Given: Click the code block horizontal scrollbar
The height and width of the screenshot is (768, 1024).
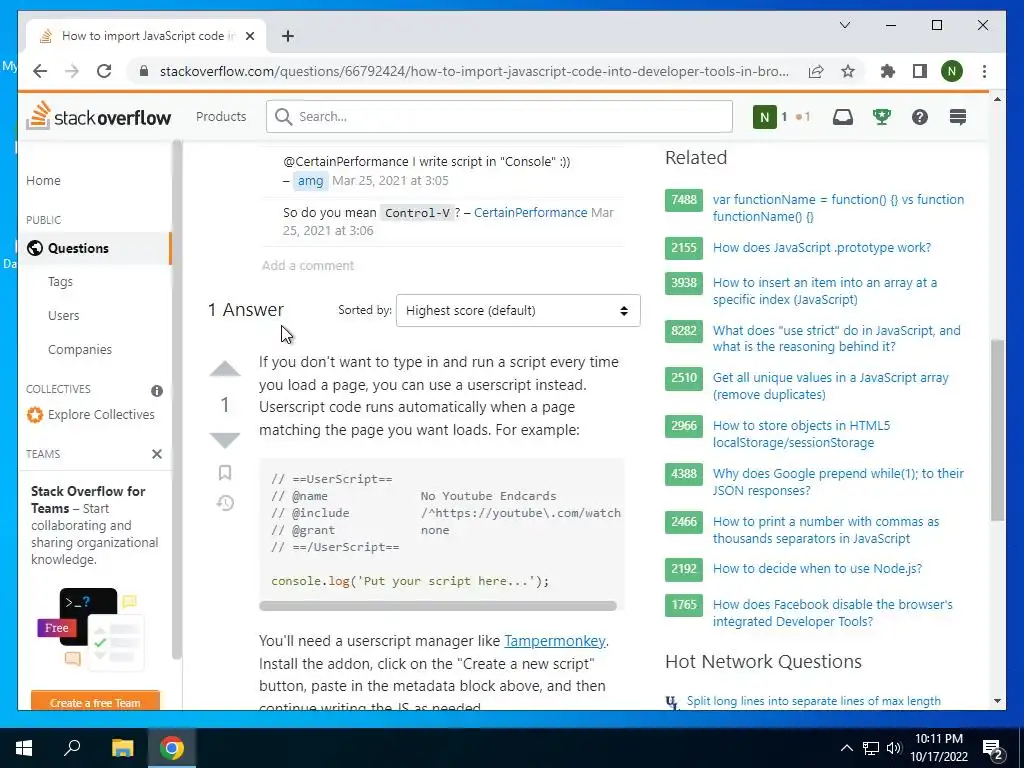Looking at the screenshot, I should click(x=438, y=605).
